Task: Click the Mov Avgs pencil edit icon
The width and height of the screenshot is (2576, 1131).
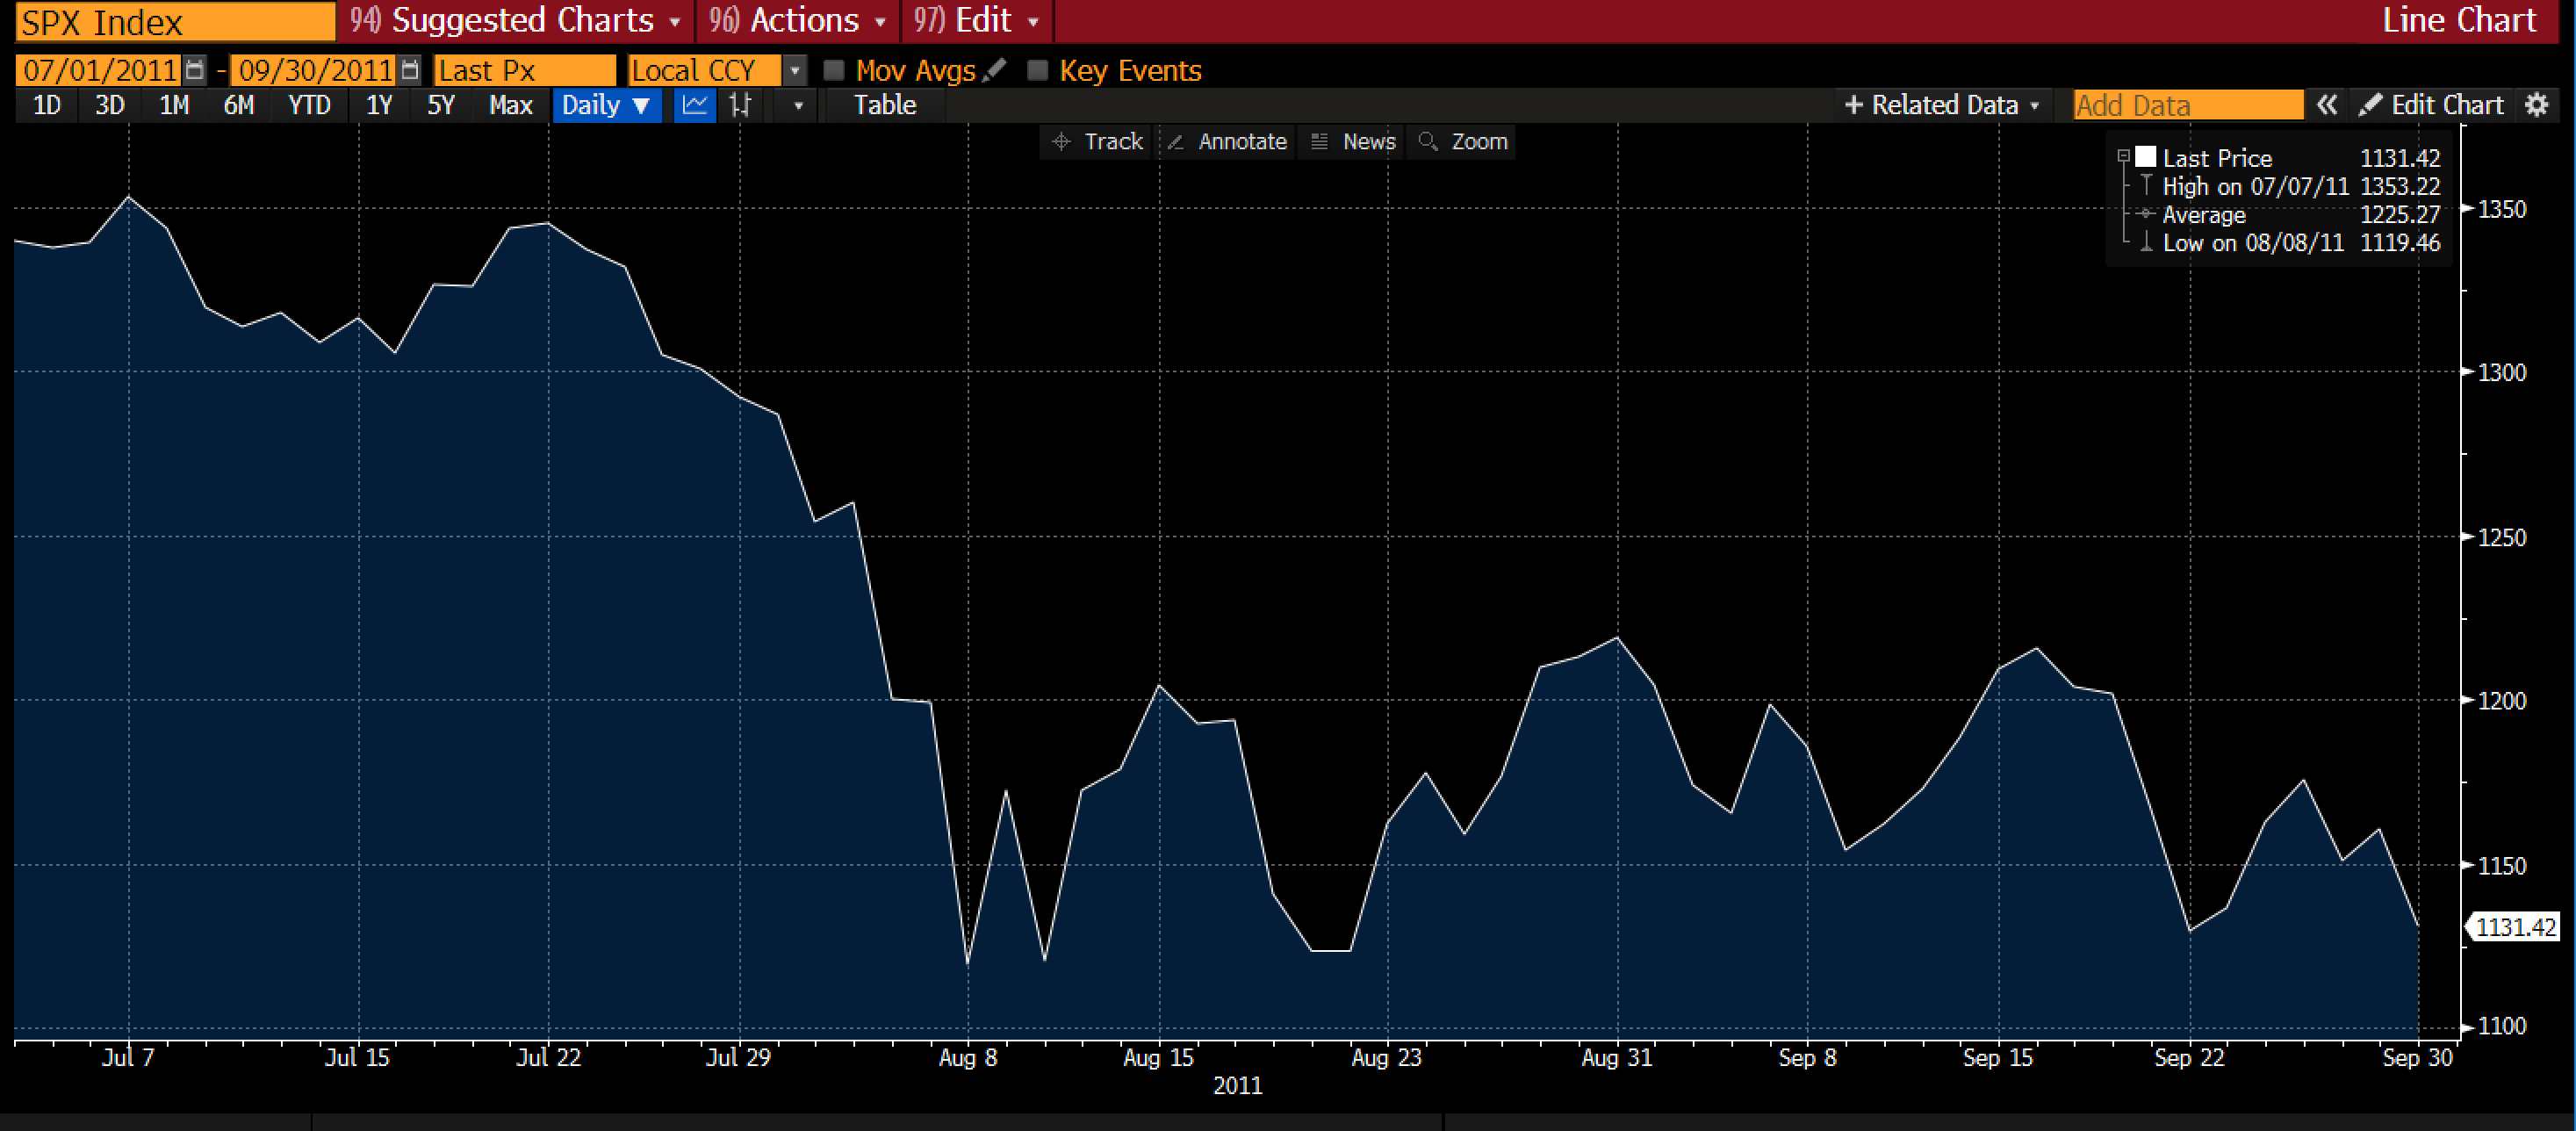Action: [x=994, y=70]
